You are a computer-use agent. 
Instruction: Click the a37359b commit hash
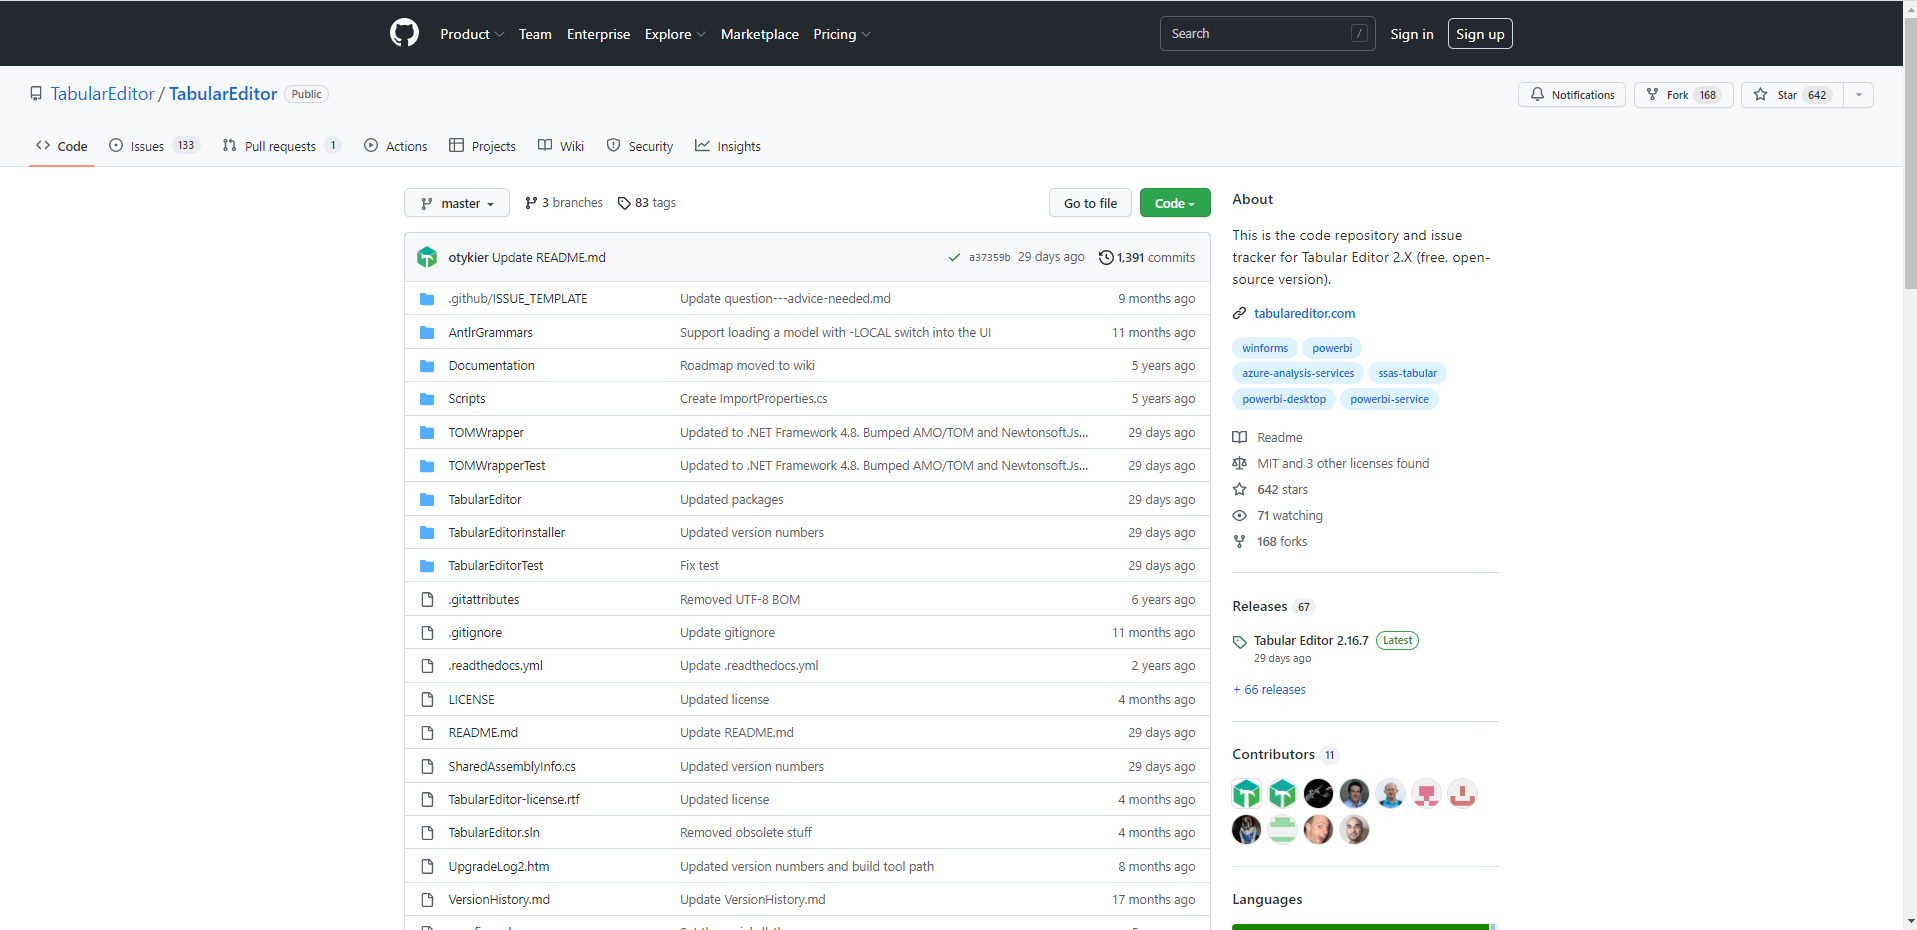(989, 257)
